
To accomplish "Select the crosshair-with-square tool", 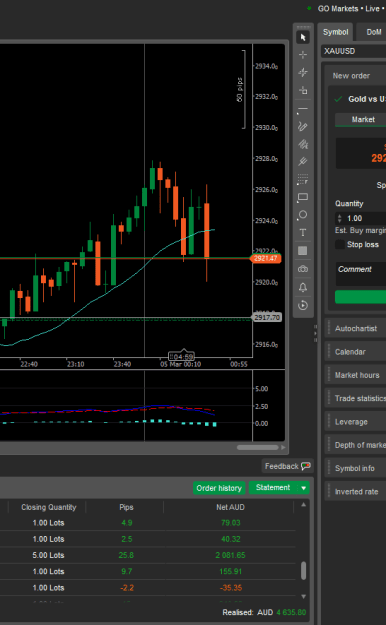I will (x=303, y=90).
